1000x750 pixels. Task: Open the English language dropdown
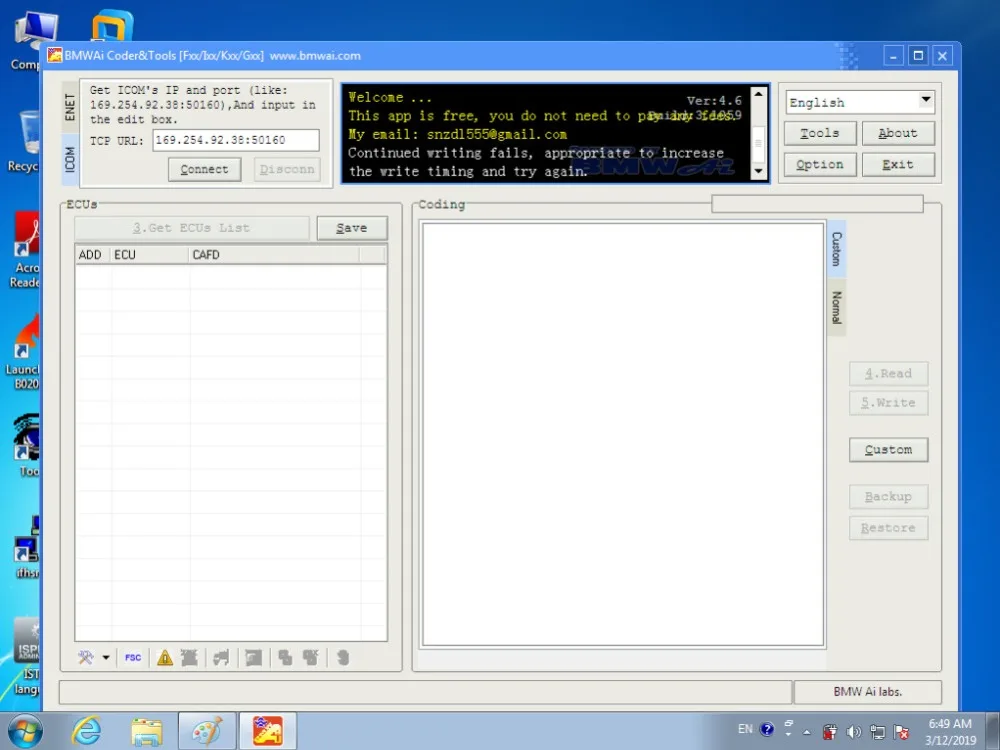pos(925,101)
